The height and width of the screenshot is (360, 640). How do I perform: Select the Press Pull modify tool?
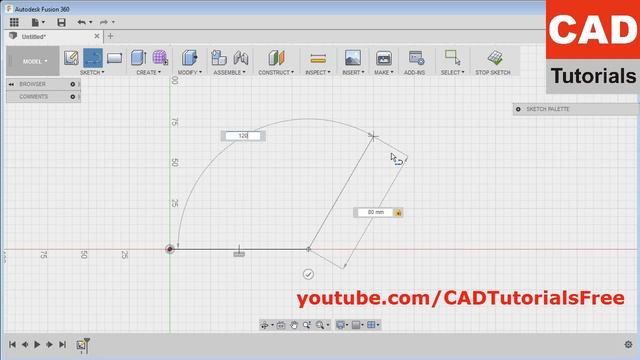(x=190, y=58)
